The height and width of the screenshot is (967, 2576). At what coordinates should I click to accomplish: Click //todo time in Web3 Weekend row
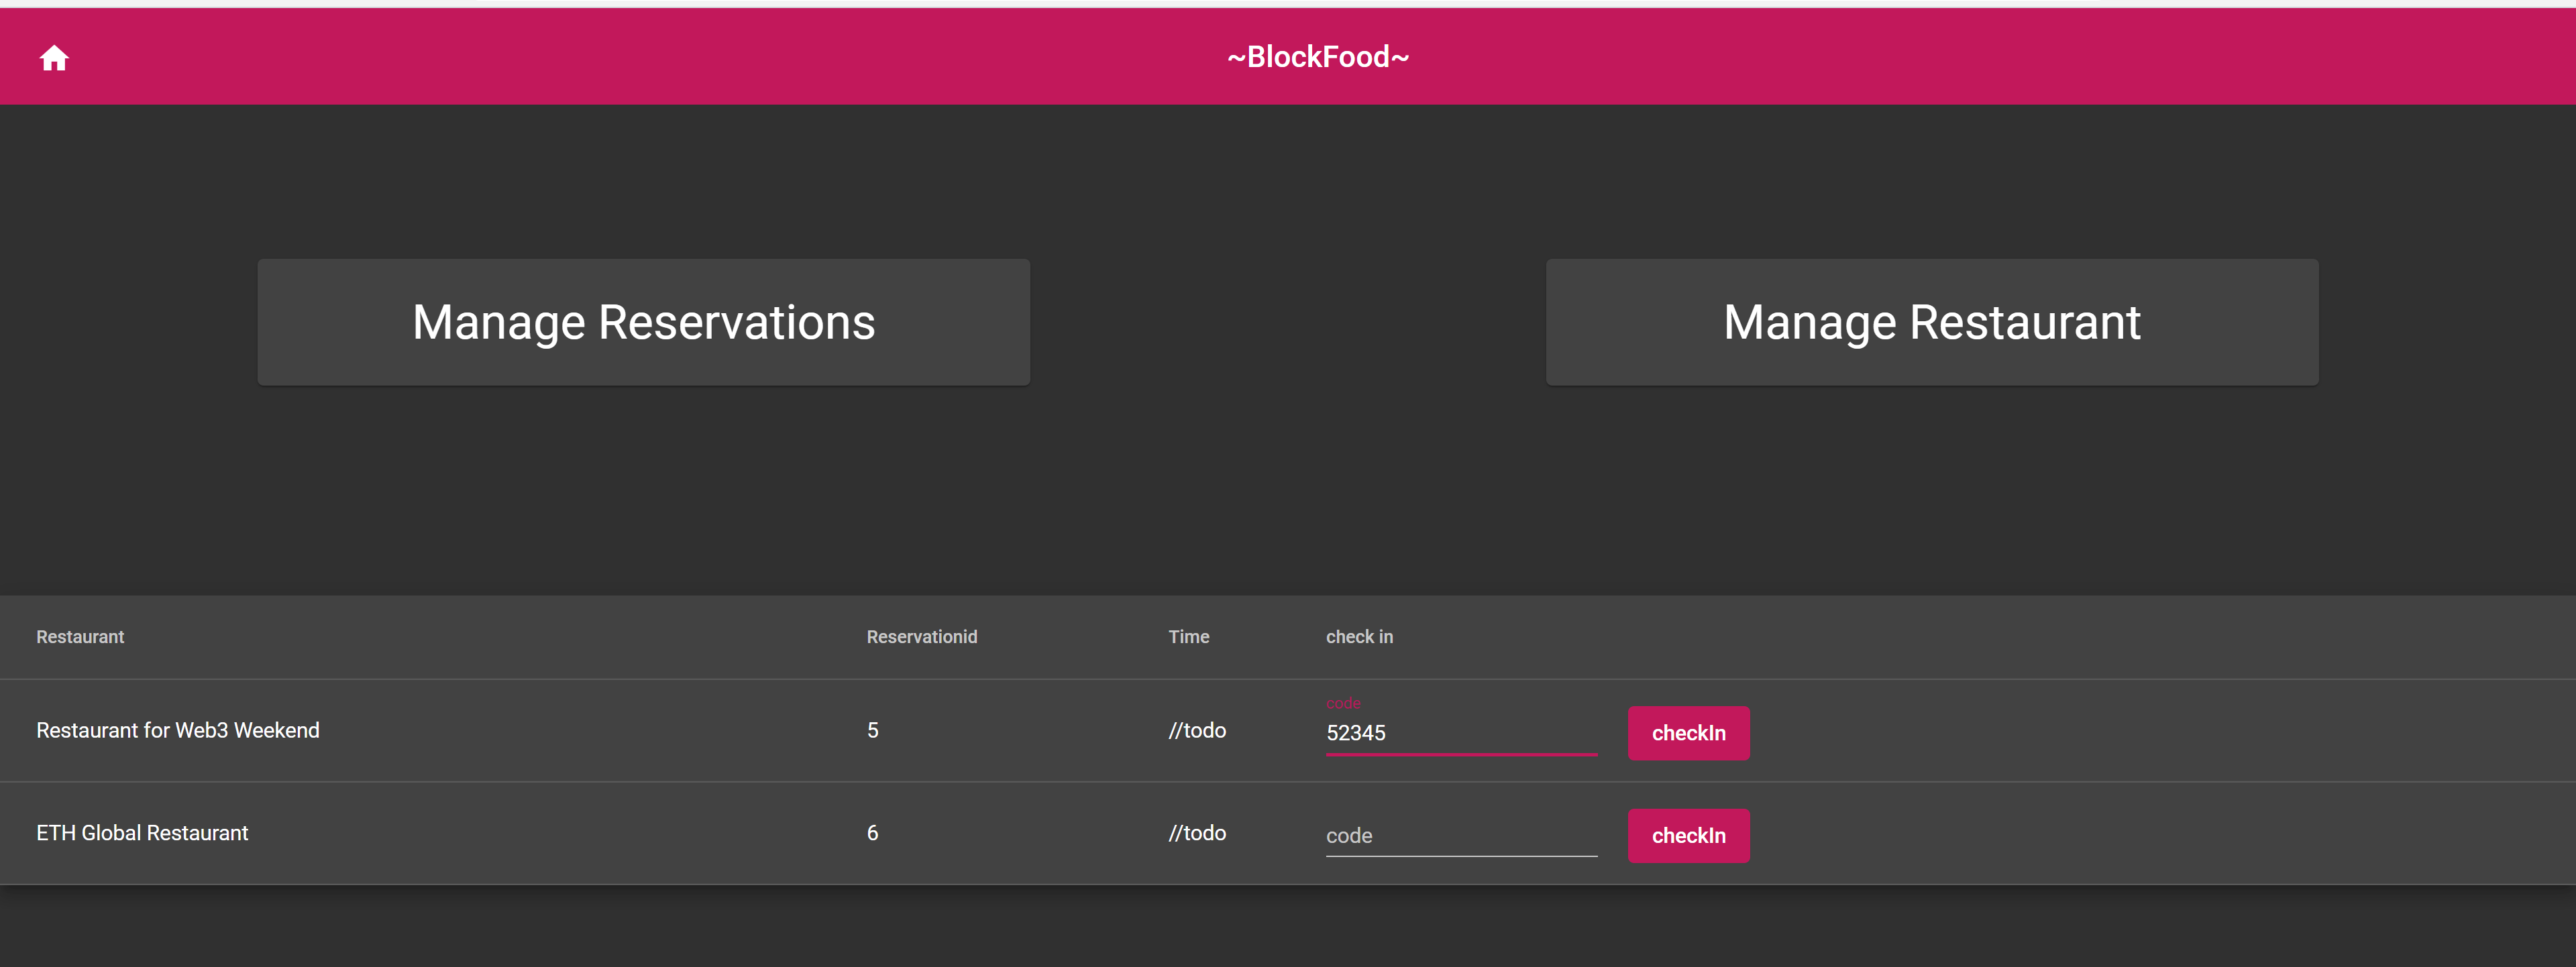tap(1197, 731)
